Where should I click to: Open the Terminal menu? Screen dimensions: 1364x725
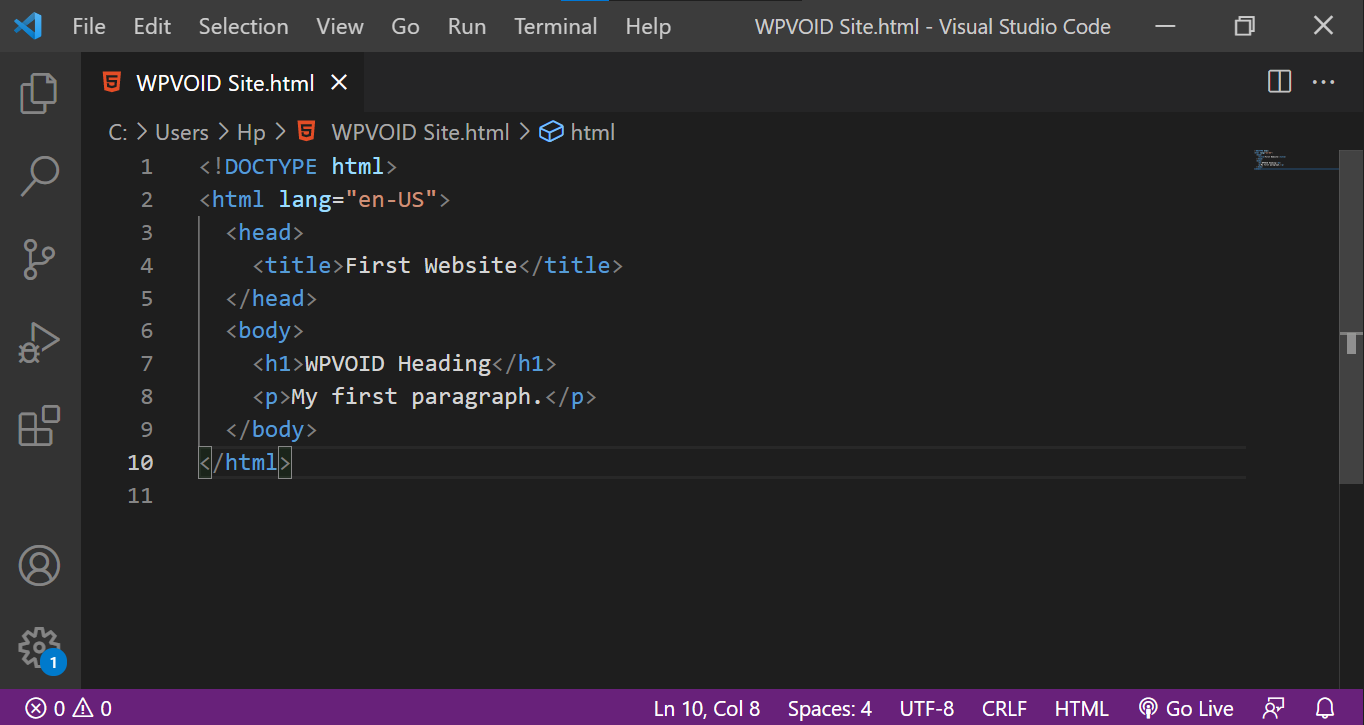coord(556,26)
